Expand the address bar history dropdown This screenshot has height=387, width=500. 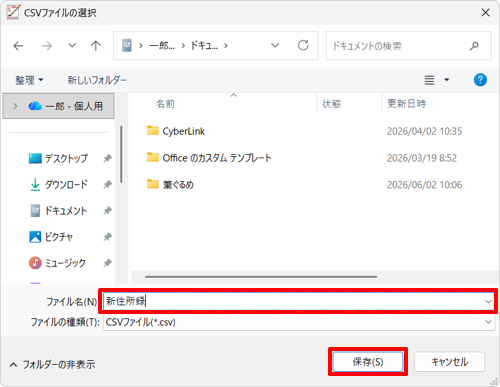click(x=275, y=45)
